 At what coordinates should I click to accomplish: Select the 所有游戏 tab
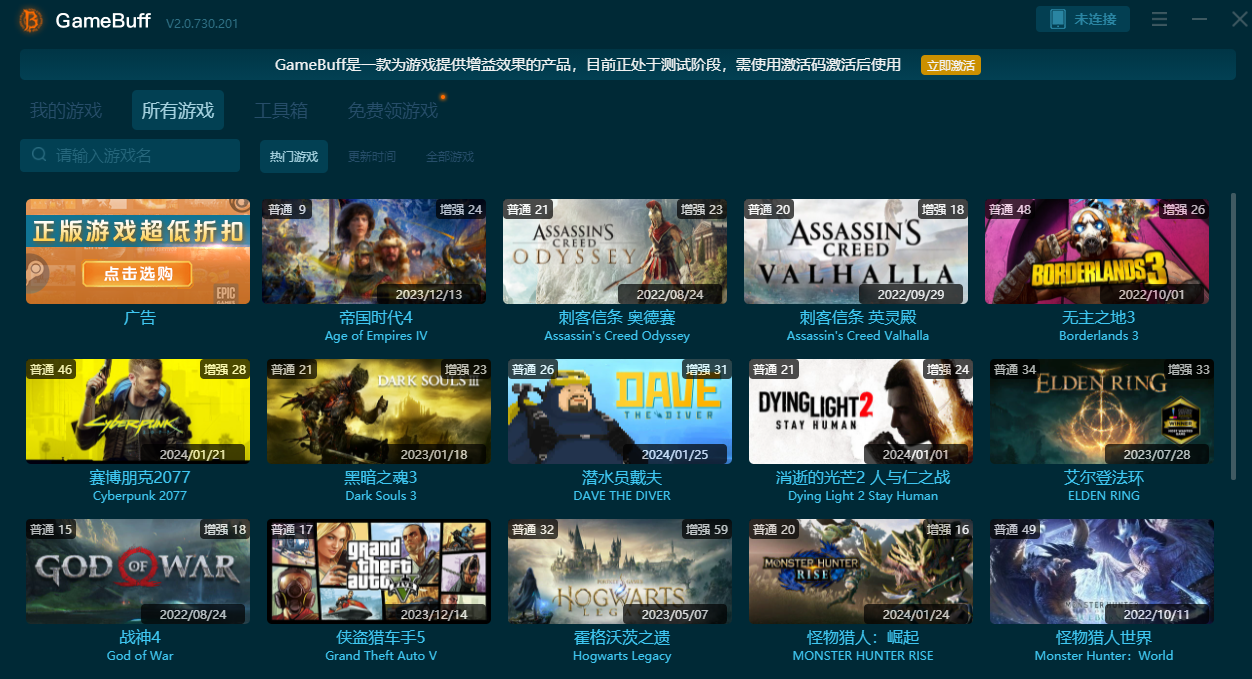point(178,110)
